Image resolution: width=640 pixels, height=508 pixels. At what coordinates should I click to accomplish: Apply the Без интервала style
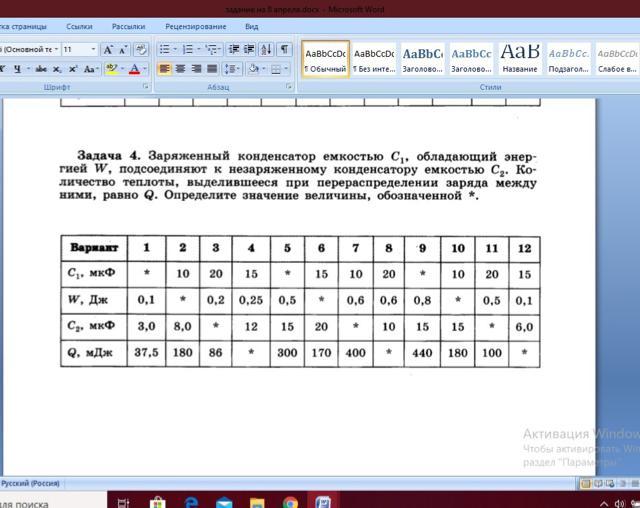[374, 59]
